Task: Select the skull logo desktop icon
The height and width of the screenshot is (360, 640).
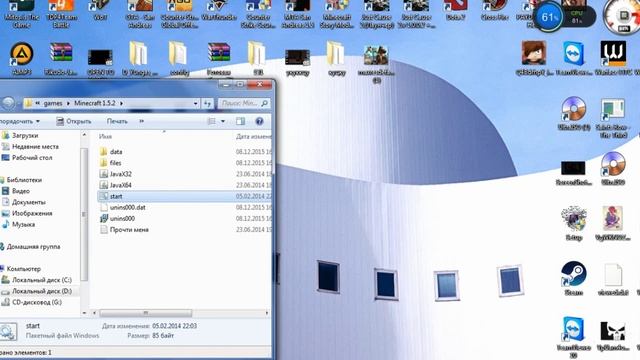Action: 613,336
